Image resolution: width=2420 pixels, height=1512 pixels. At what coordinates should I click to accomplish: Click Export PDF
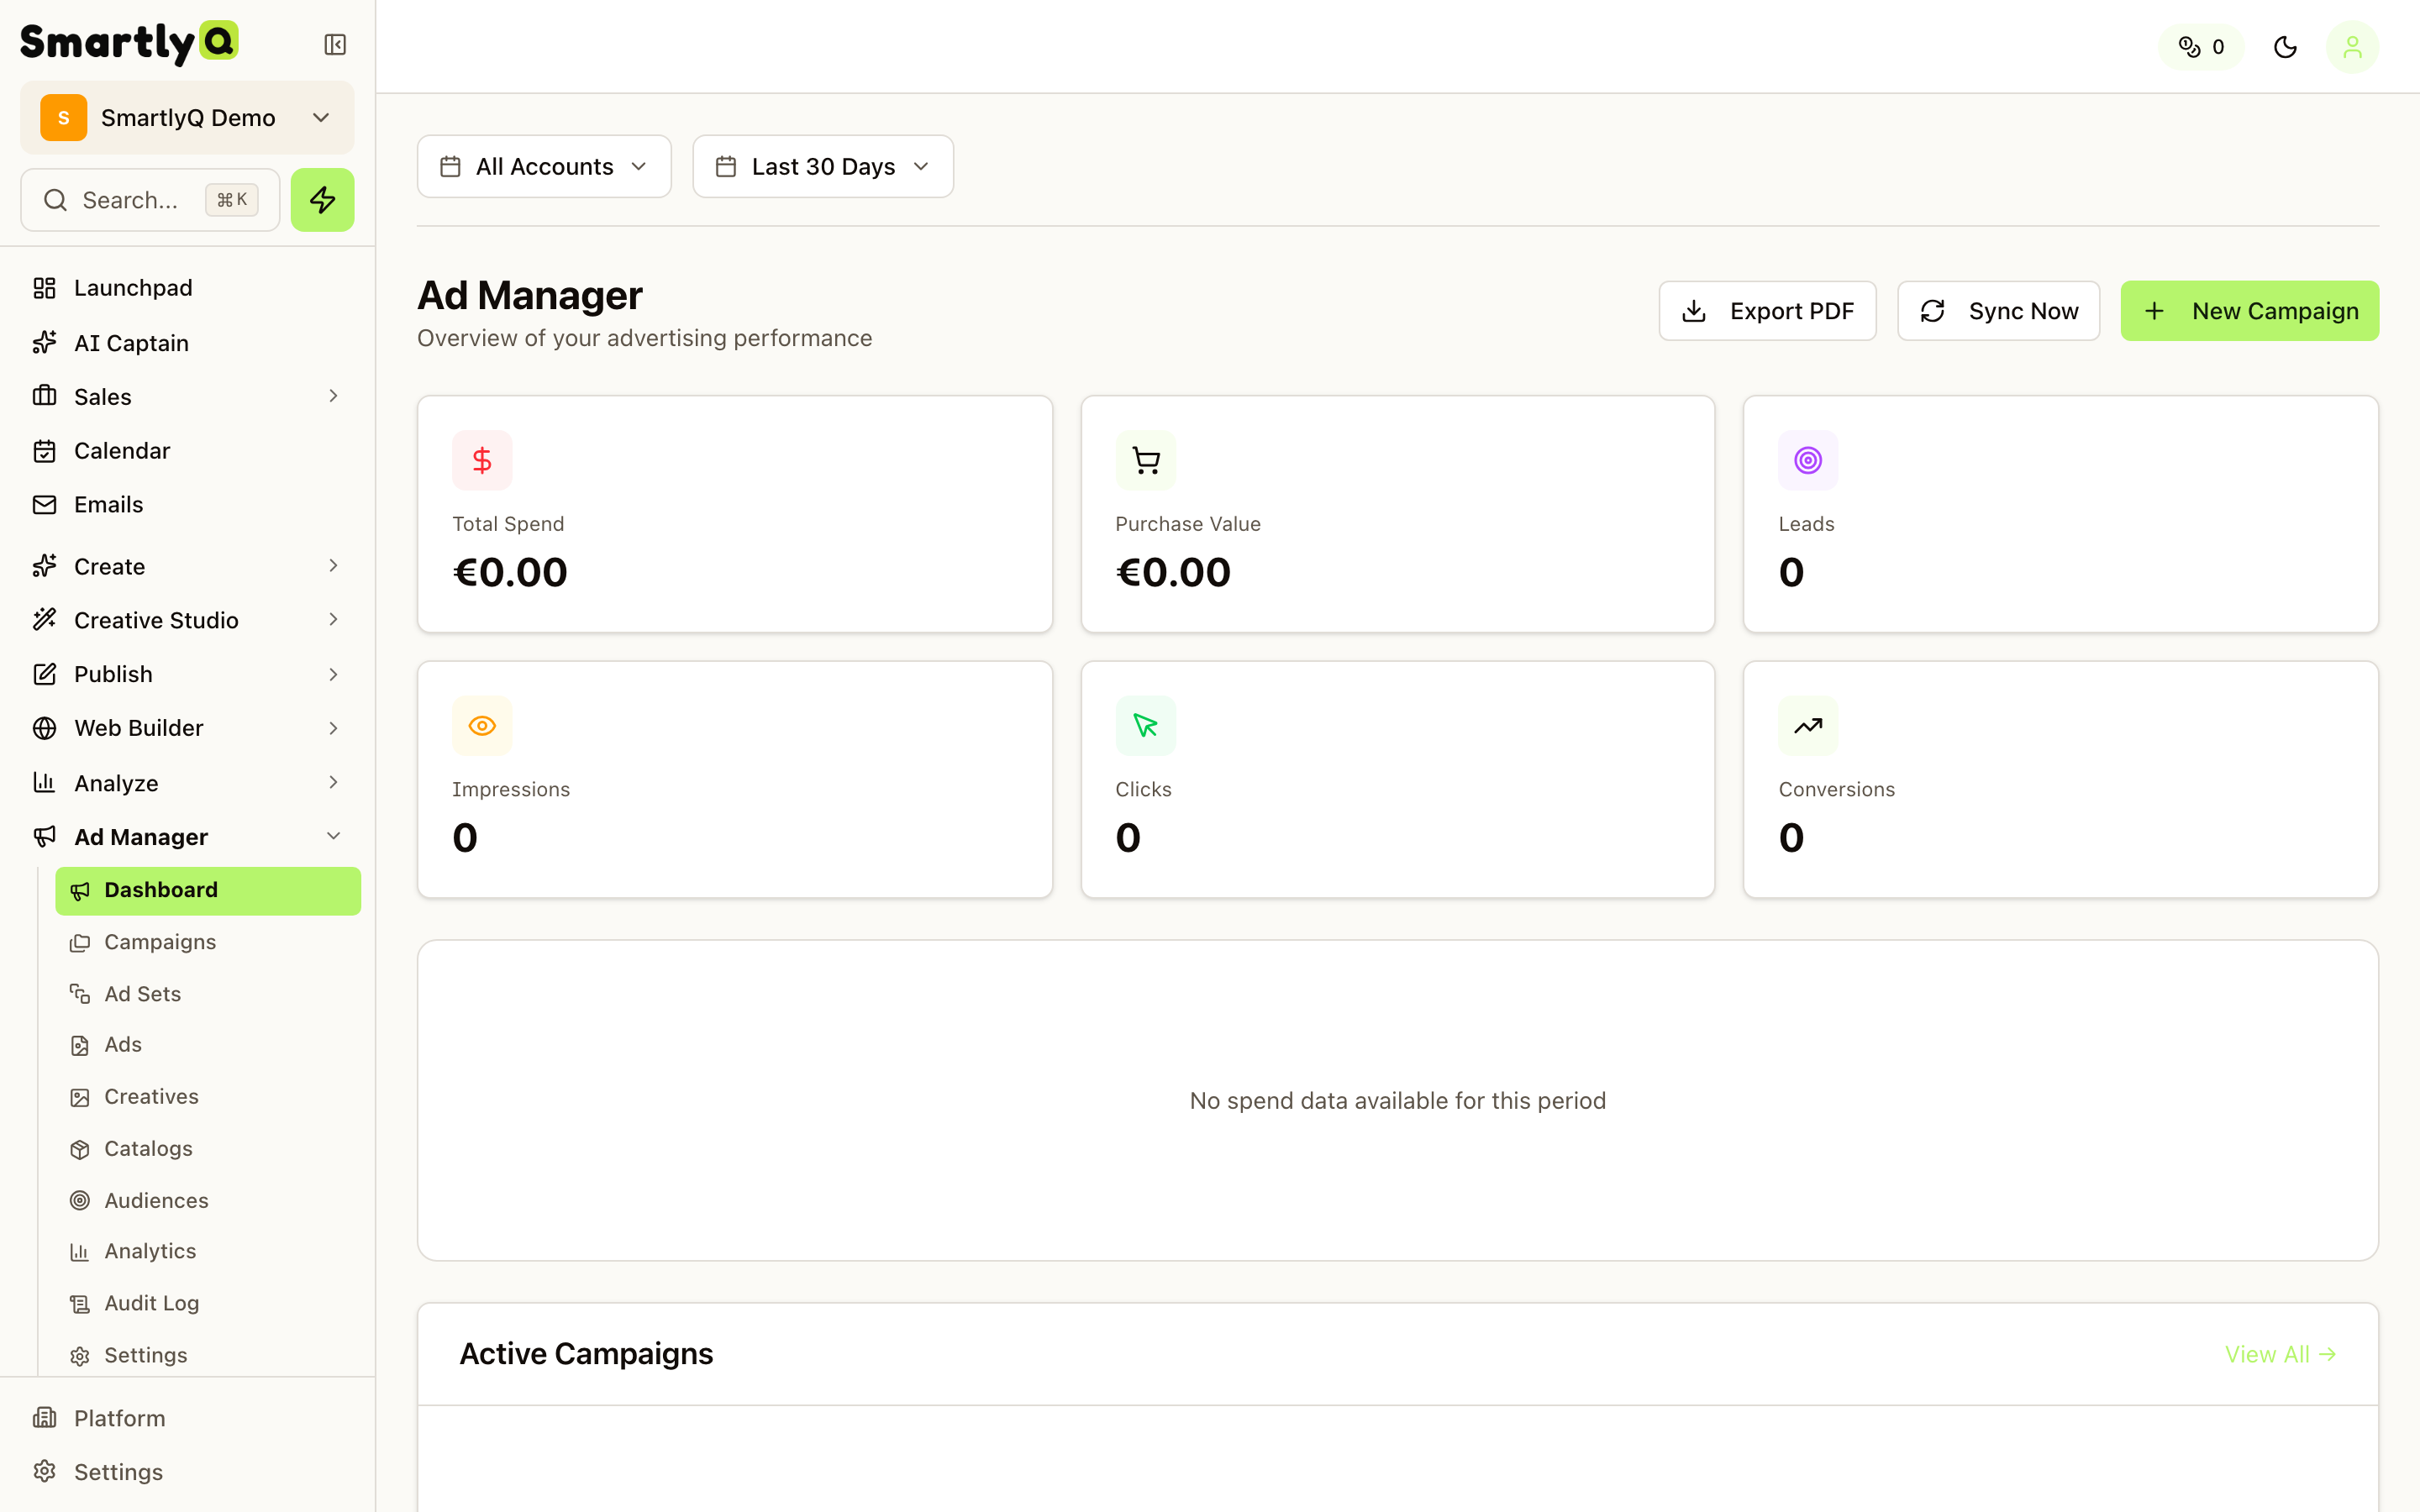(1767, 311)
